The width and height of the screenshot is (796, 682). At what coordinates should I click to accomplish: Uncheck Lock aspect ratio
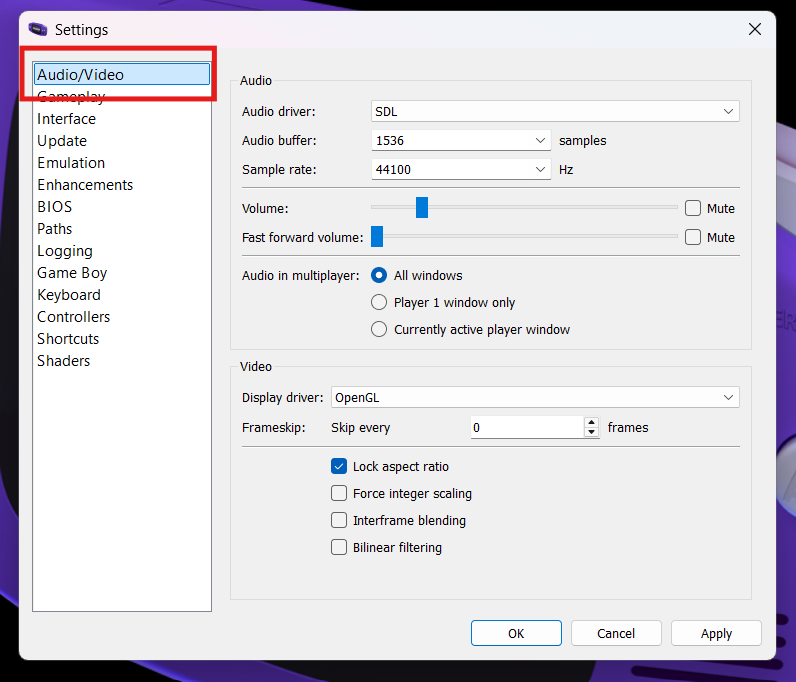(x=339, y=466)
